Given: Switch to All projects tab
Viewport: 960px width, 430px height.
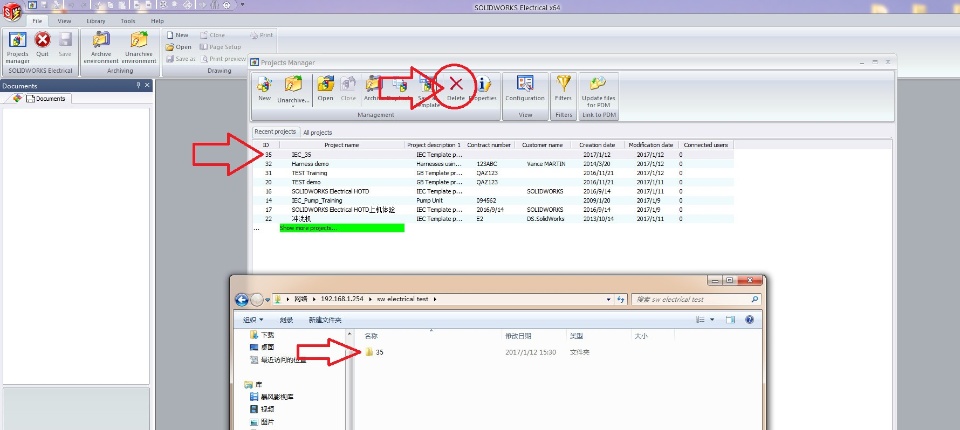Looking at the screenshot, I should (318, 132).
